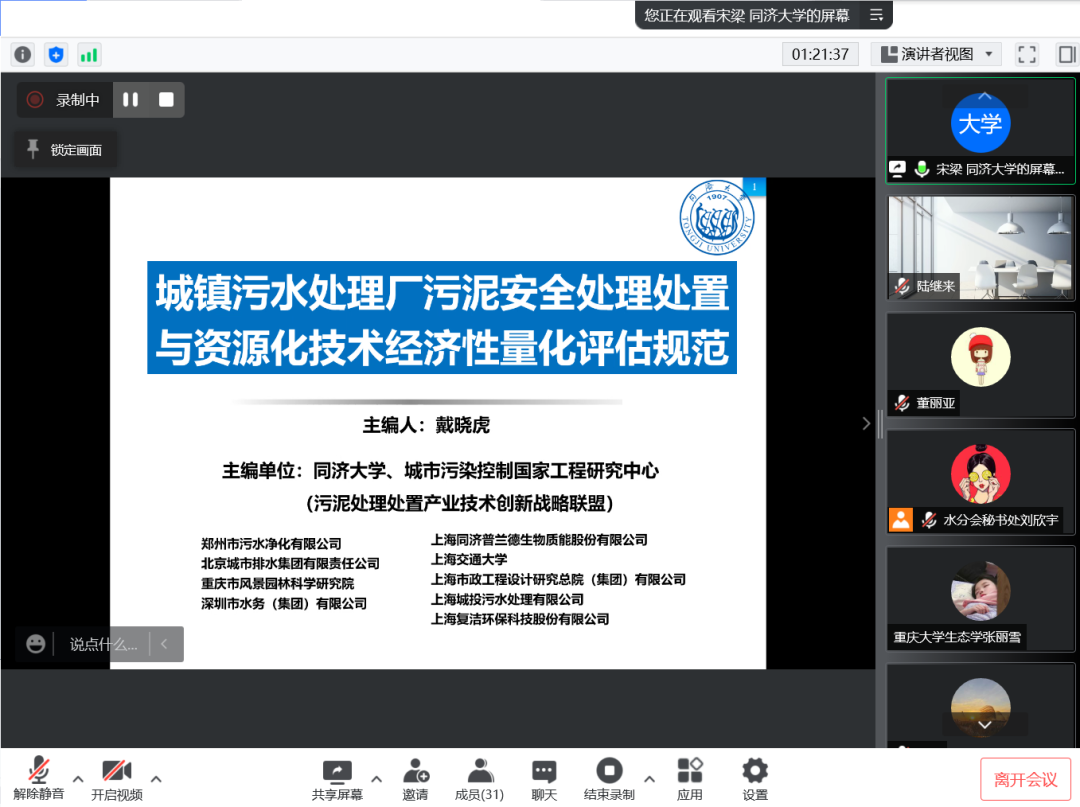Open 设置 settings gear

pyautogui.click(x=755, y=779)
